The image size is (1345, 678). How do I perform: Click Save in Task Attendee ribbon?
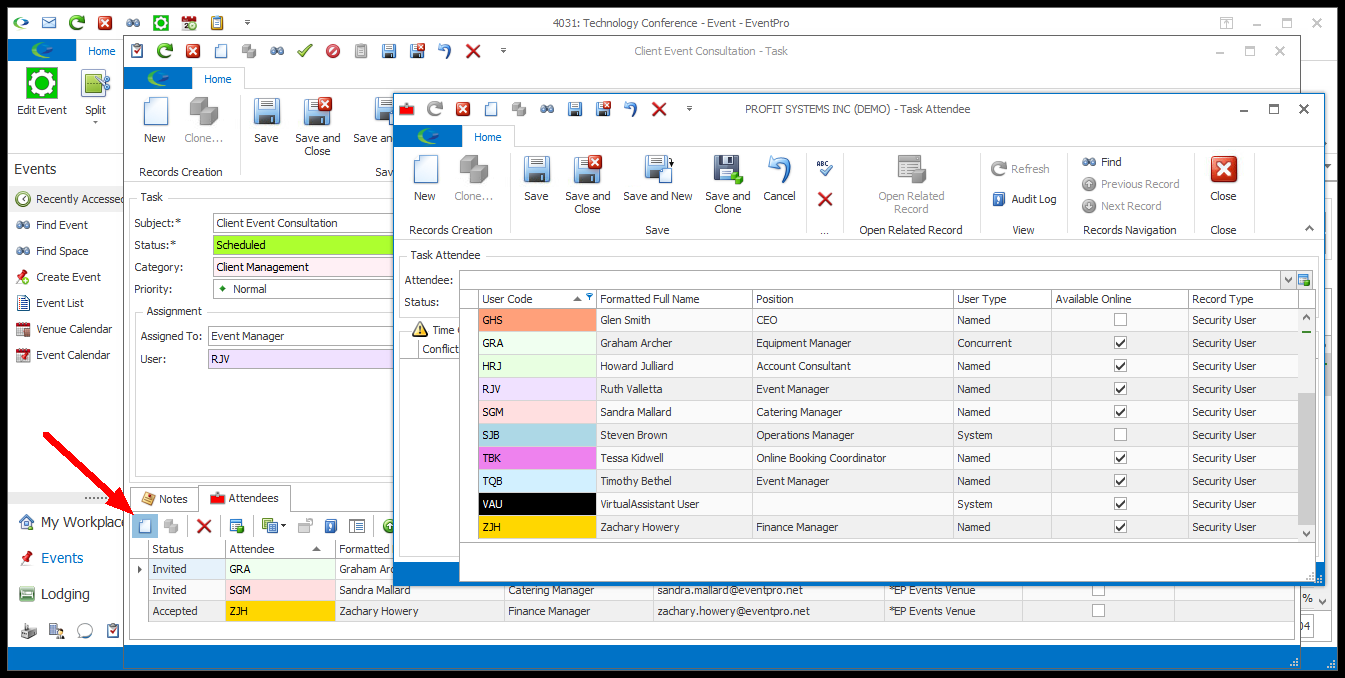536,179
